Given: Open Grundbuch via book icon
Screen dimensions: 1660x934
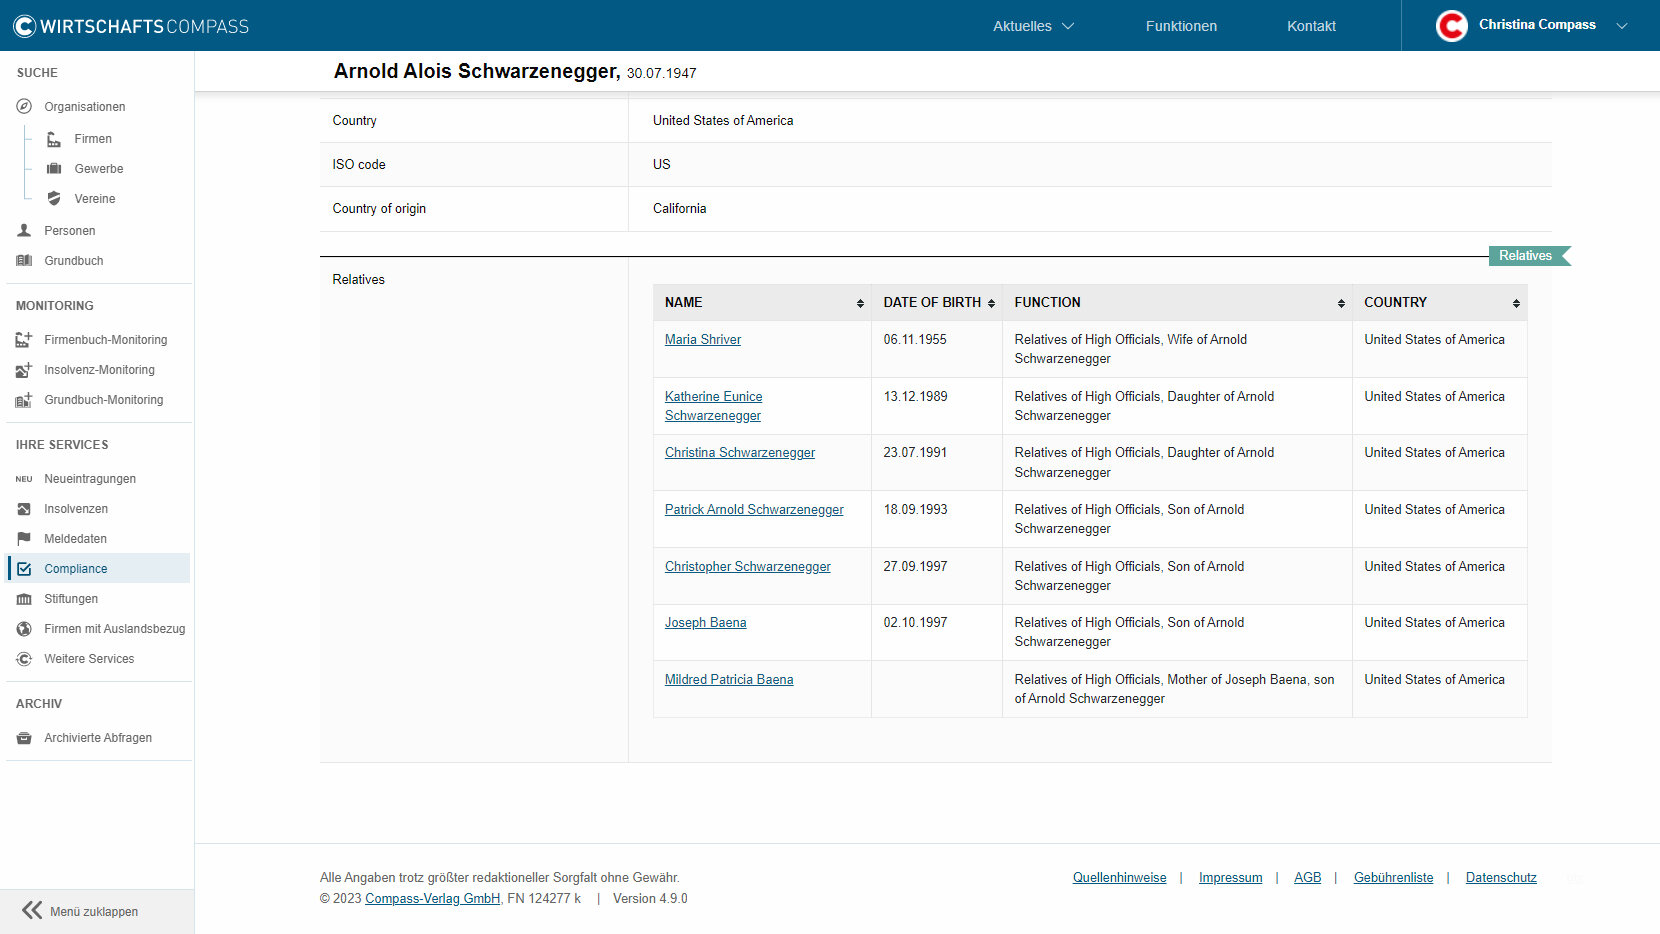Looking at the screenshot, I should pyautogui.click(x=23, y=260).
